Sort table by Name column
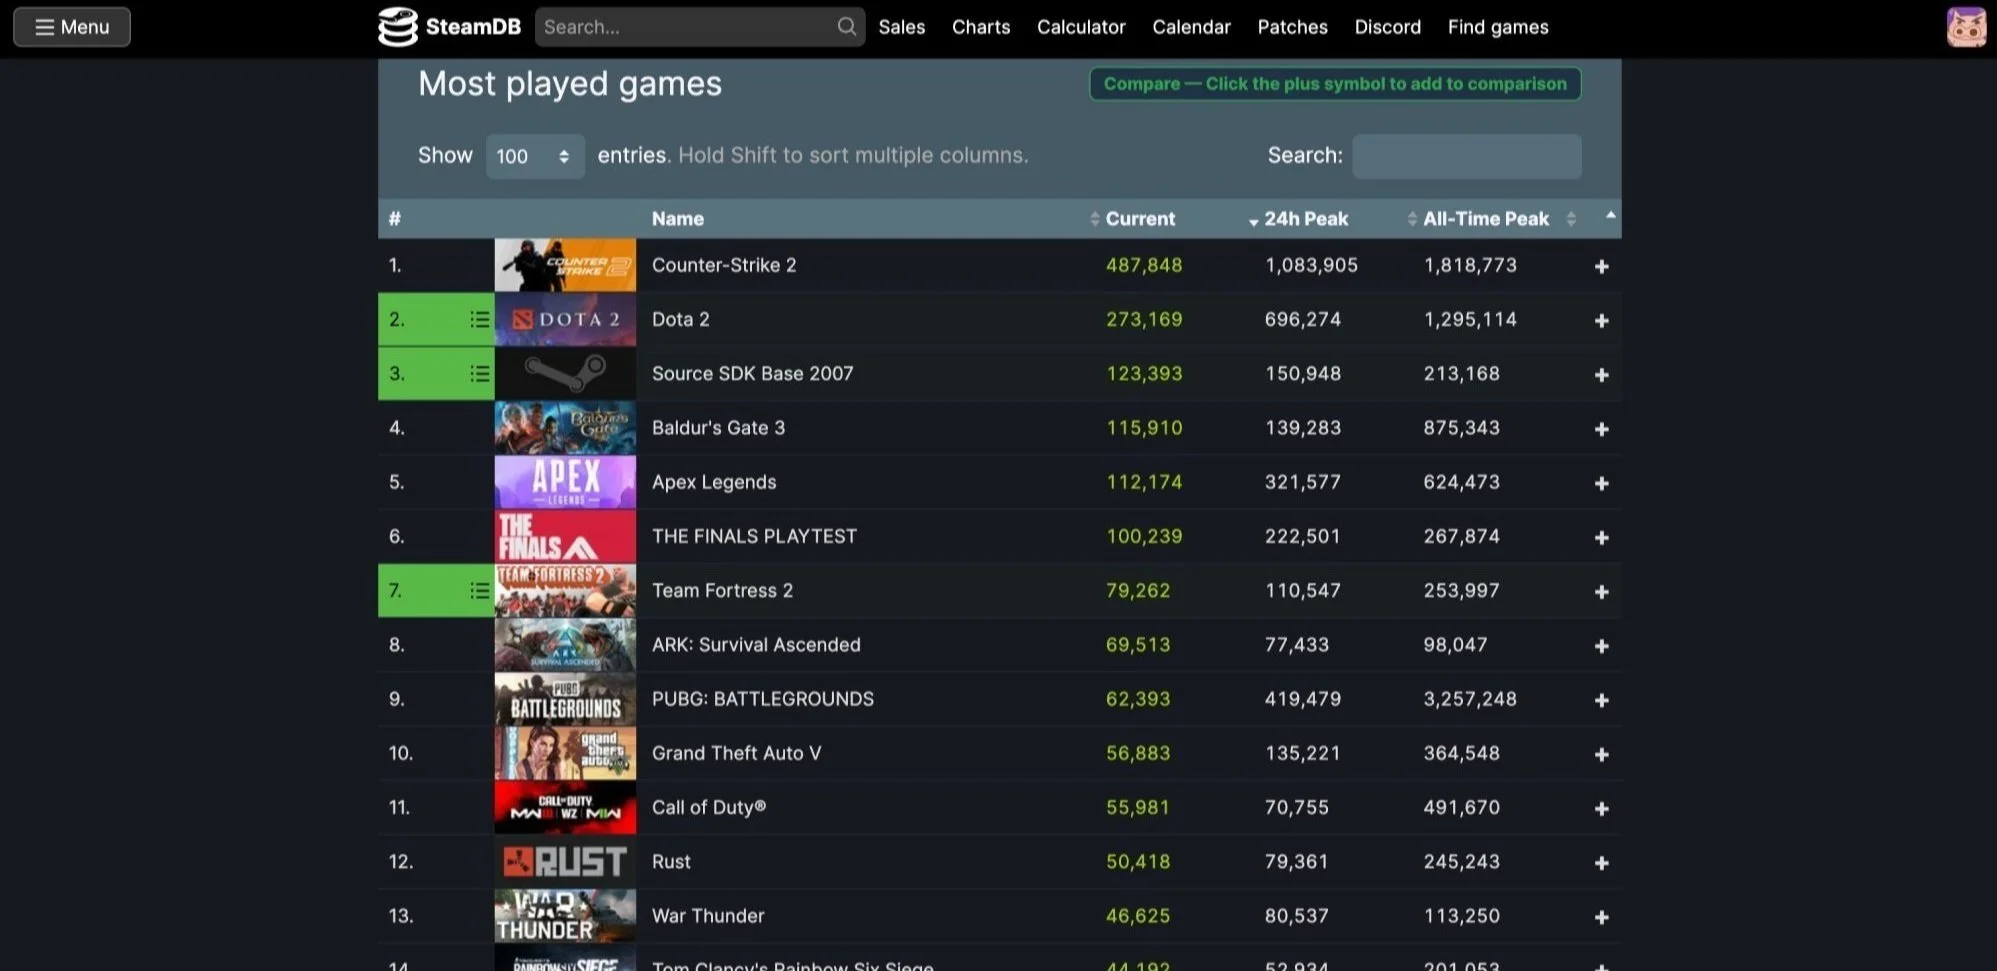This screenshot has width=1997, height=971. pyautogui.click(x=677, y=219)
